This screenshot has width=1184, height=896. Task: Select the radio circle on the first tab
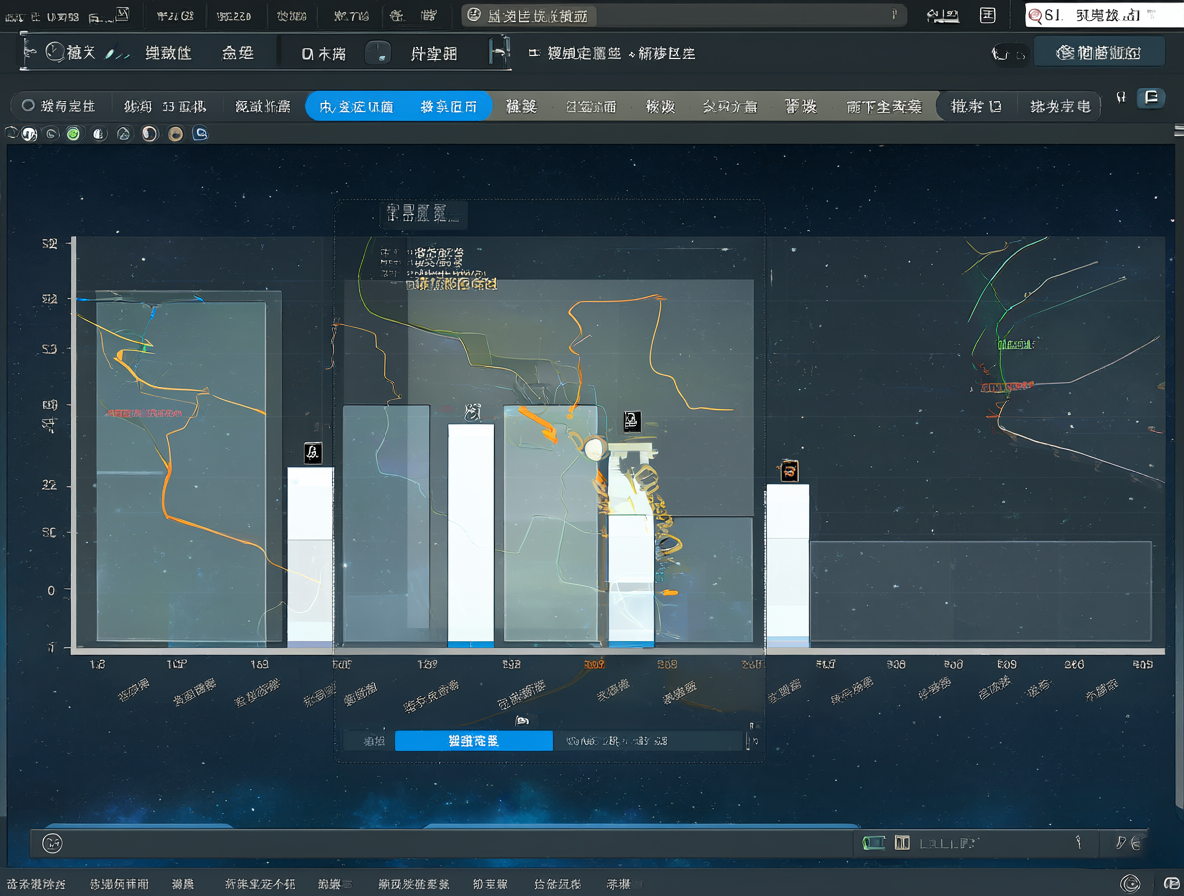click(28, 106)
